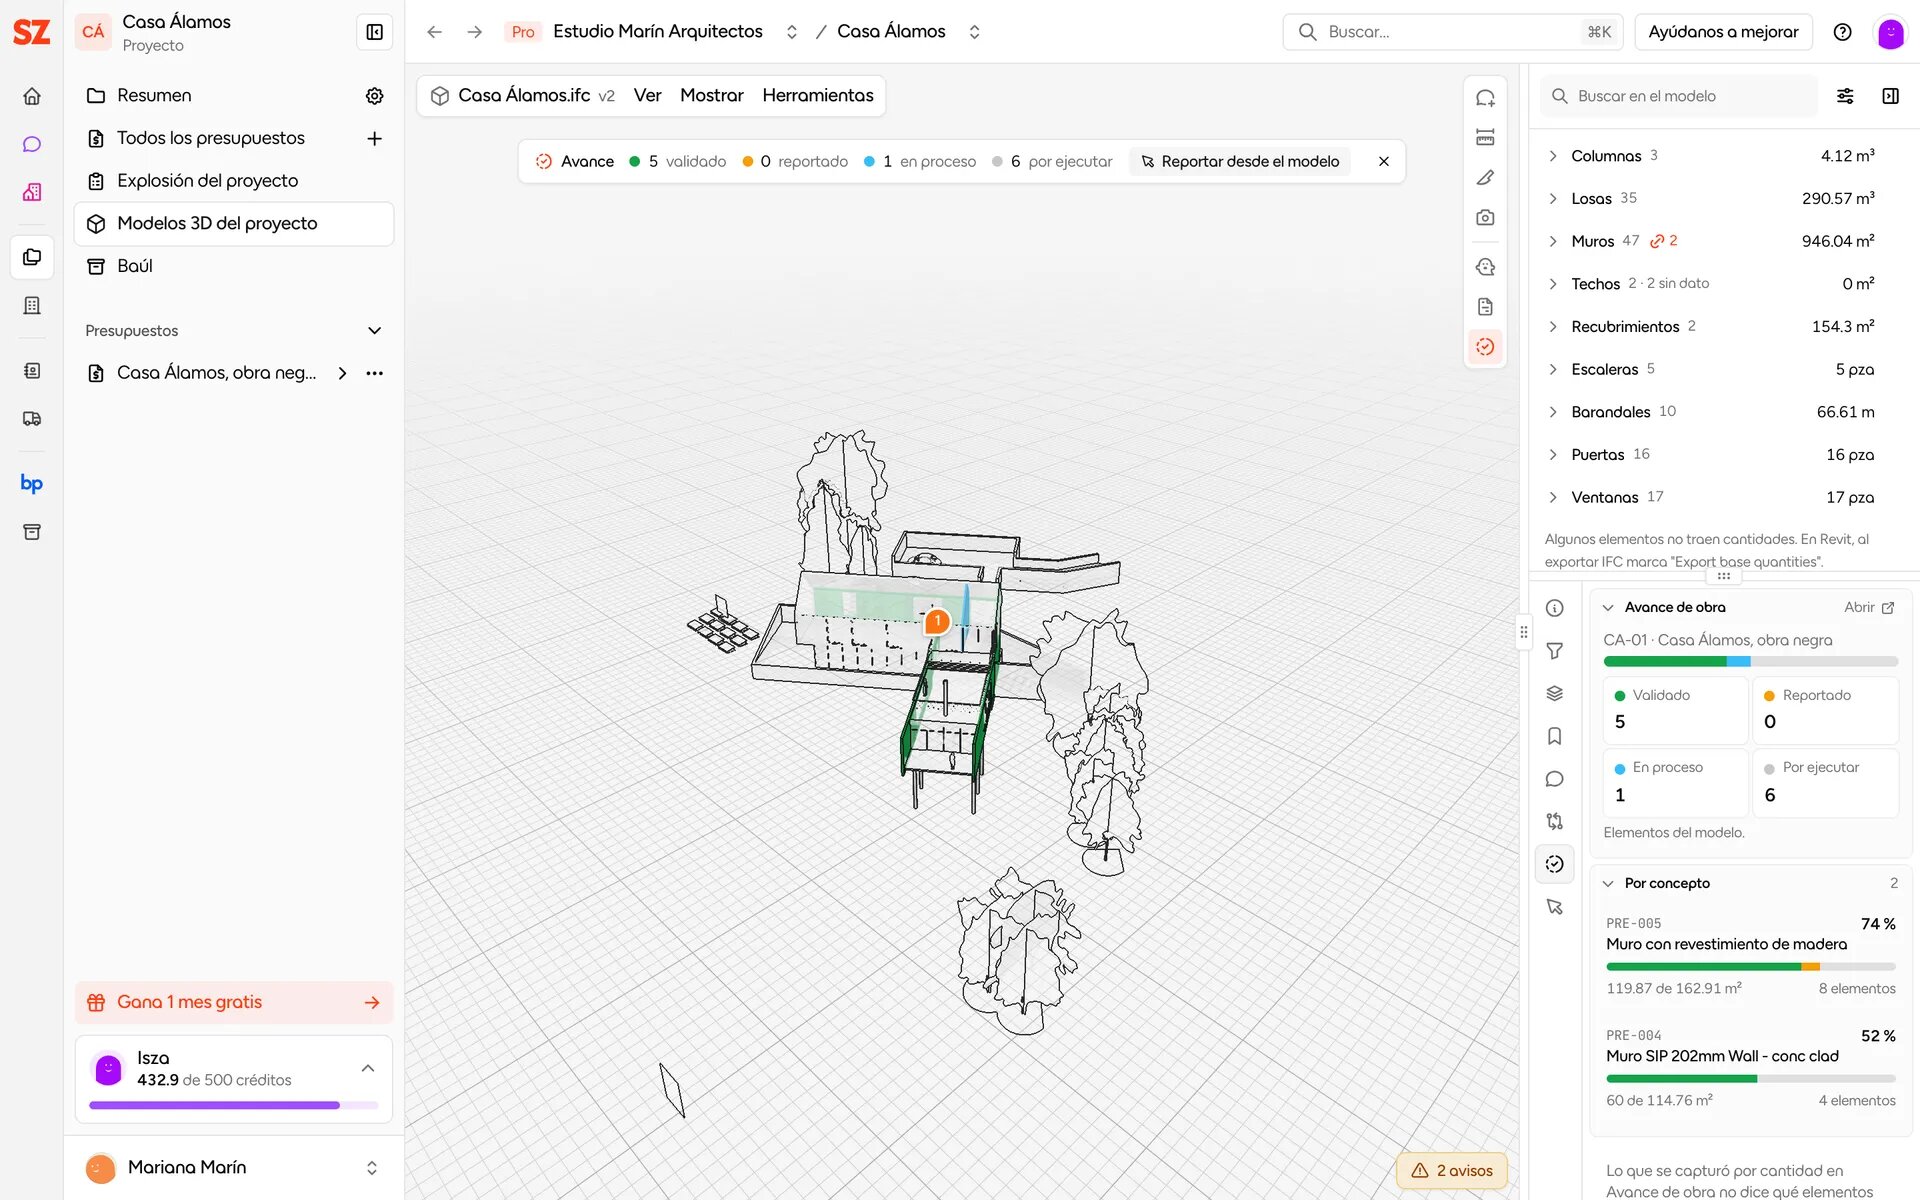1920x1200 pixels.
Task: Open model filter settings sliders icon
Action: click(1845, 96)
